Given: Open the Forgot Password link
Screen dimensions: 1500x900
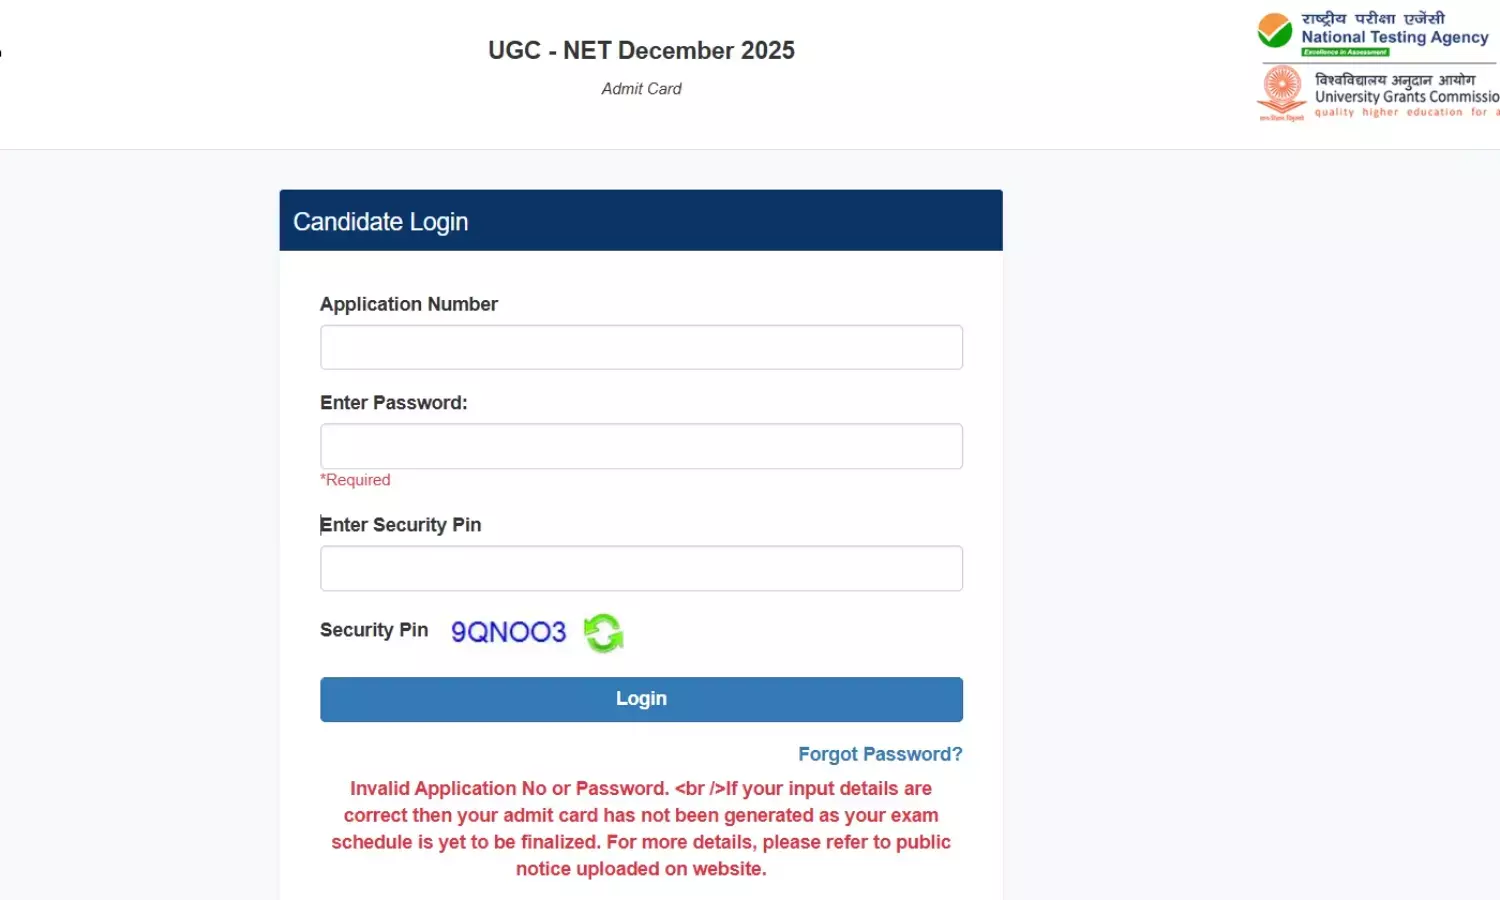Looking at the screenshot, I should [880, 753].
